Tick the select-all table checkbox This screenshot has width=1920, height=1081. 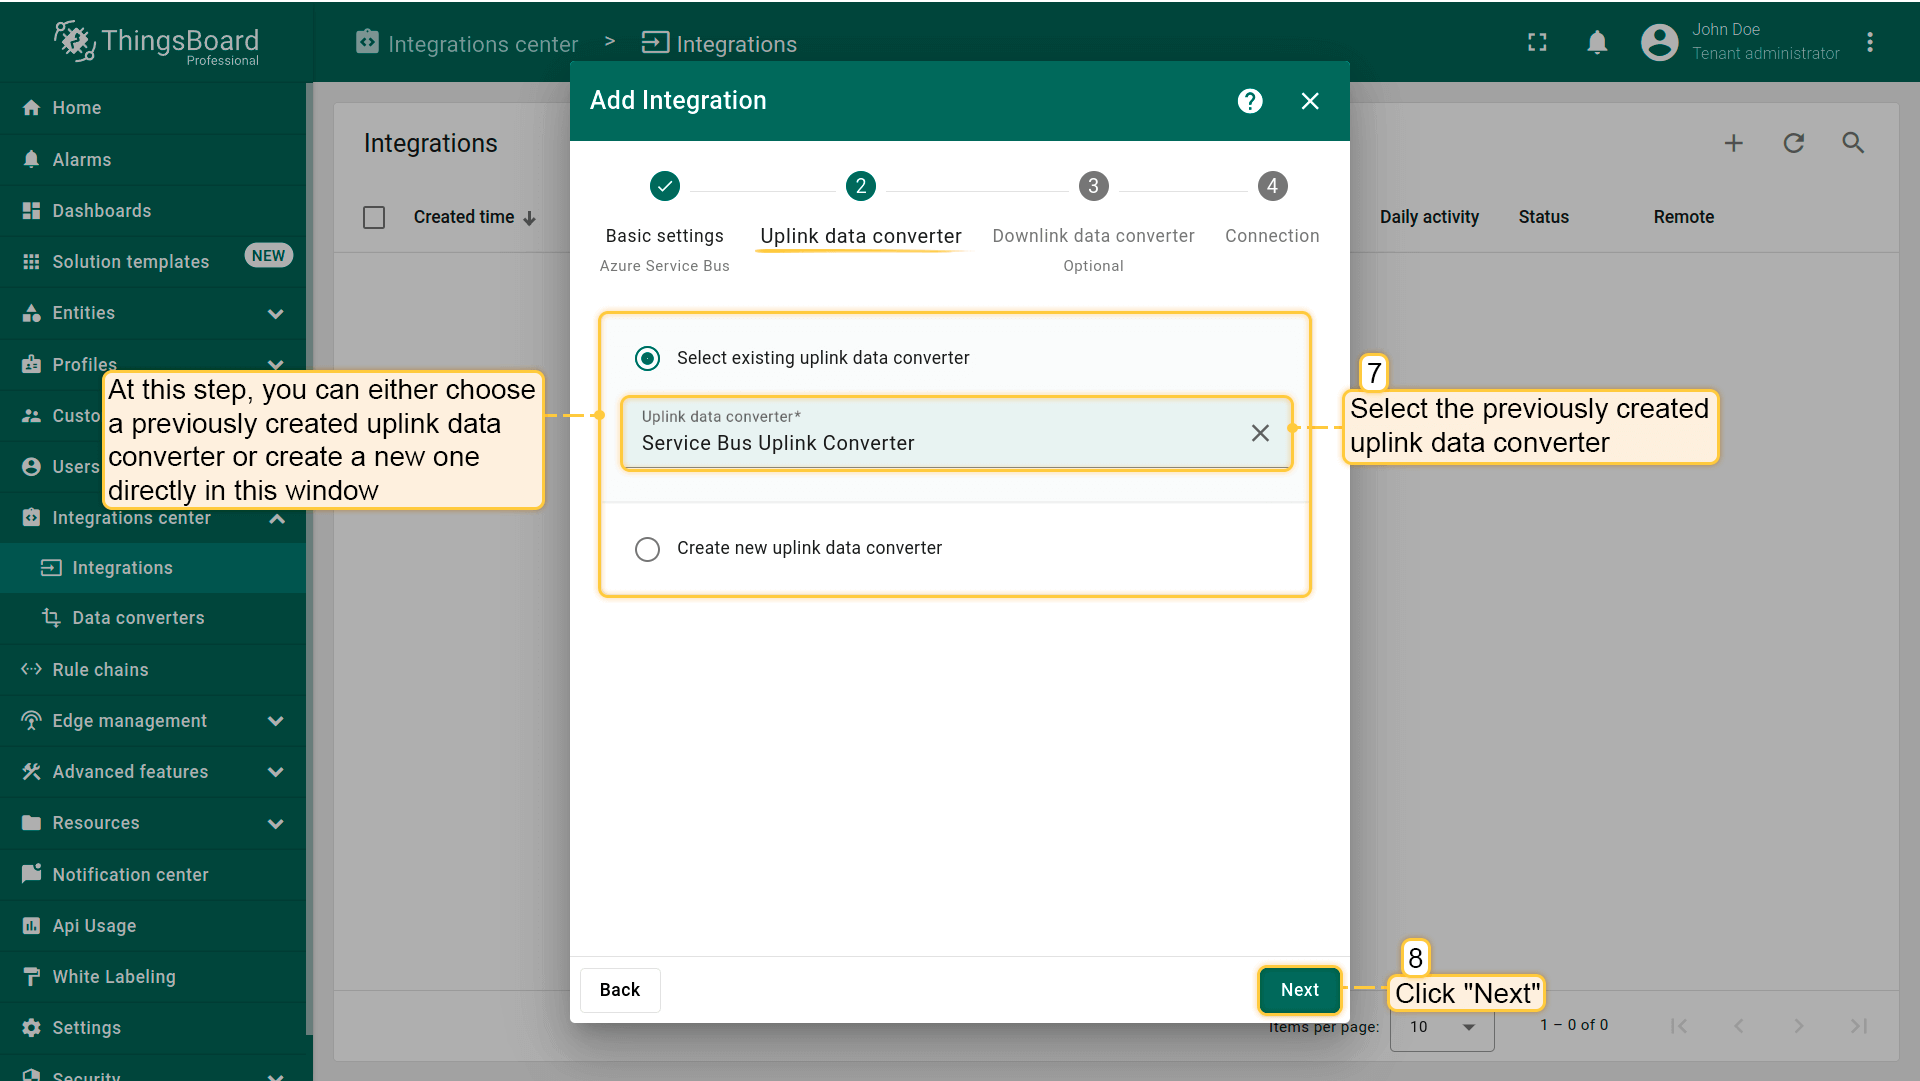click(374, 217)
